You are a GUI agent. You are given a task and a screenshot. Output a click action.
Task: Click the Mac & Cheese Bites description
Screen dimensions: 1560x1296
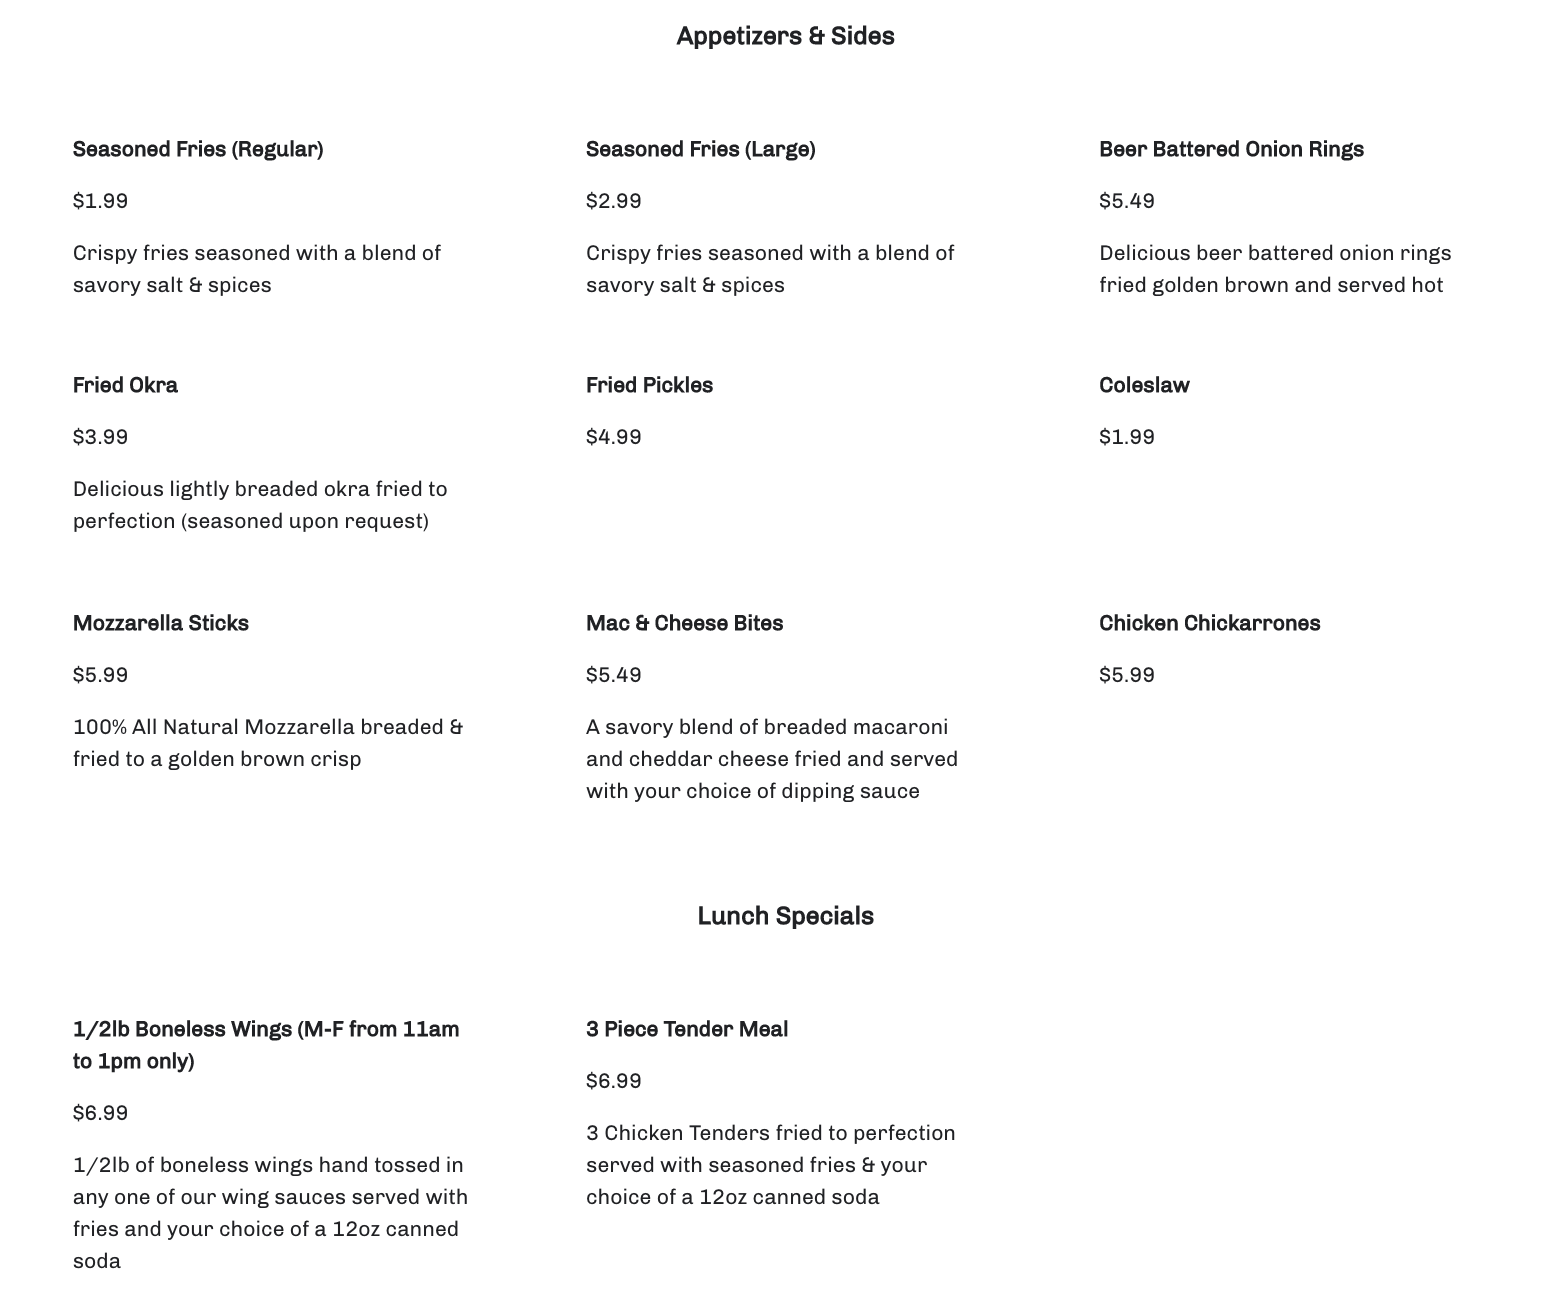tap(771, 759)
